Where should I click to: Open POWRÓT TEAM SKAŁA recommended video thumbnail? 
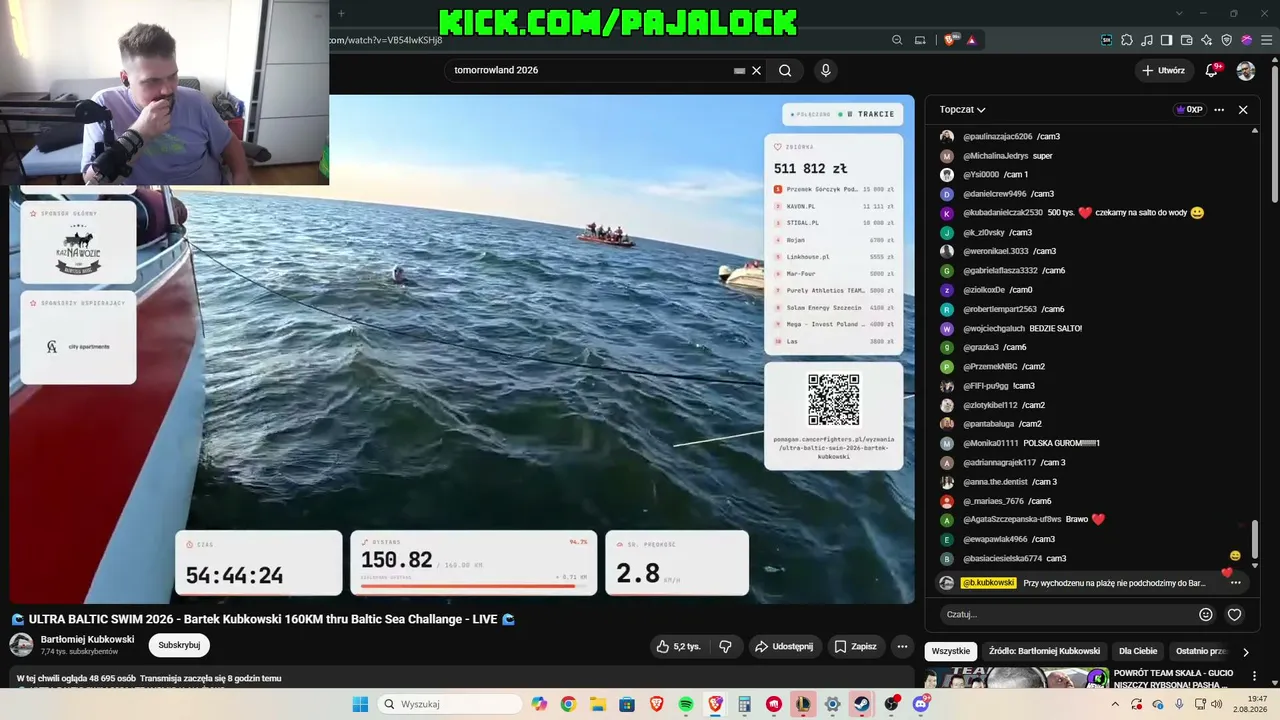pyautogui.click(x=1015, y=678)
